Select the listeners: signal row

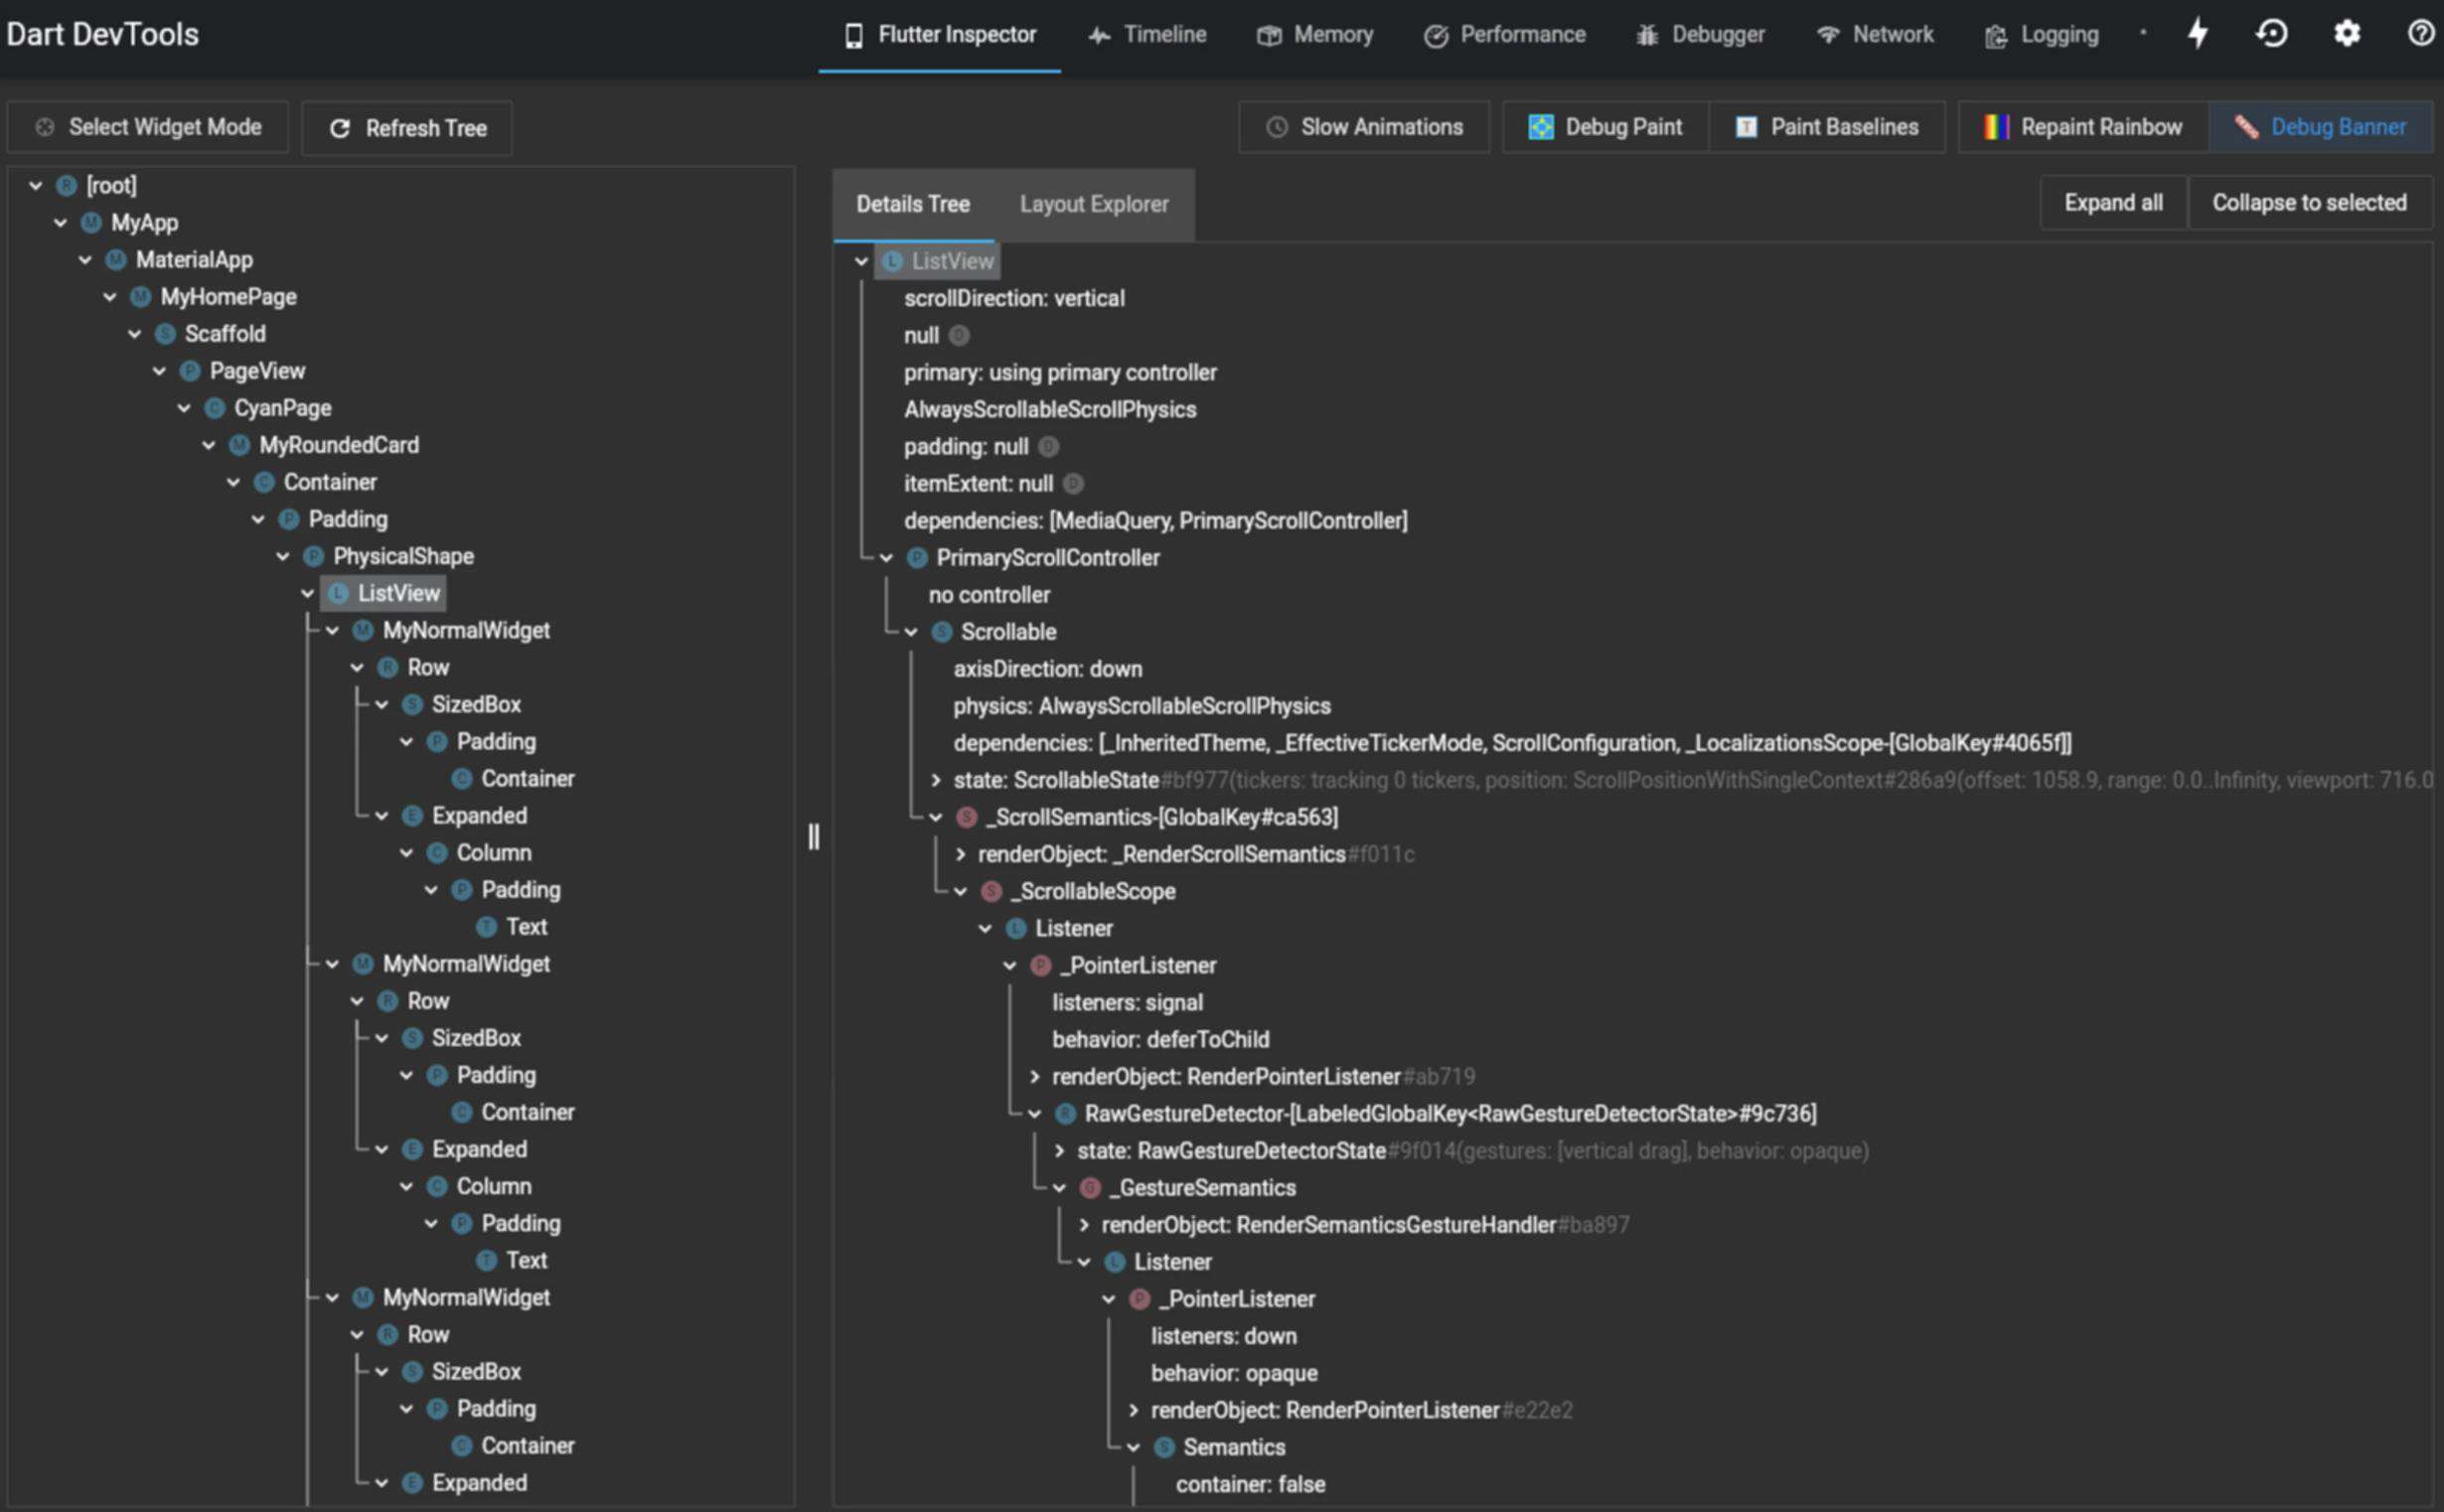[1127, 1002]
